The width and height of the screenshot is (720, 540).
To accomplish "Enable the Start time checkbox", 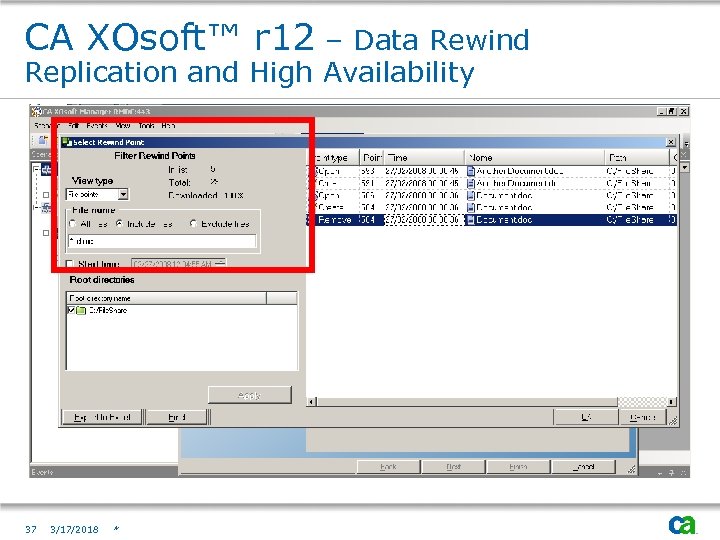I will [x=70, y=264].
